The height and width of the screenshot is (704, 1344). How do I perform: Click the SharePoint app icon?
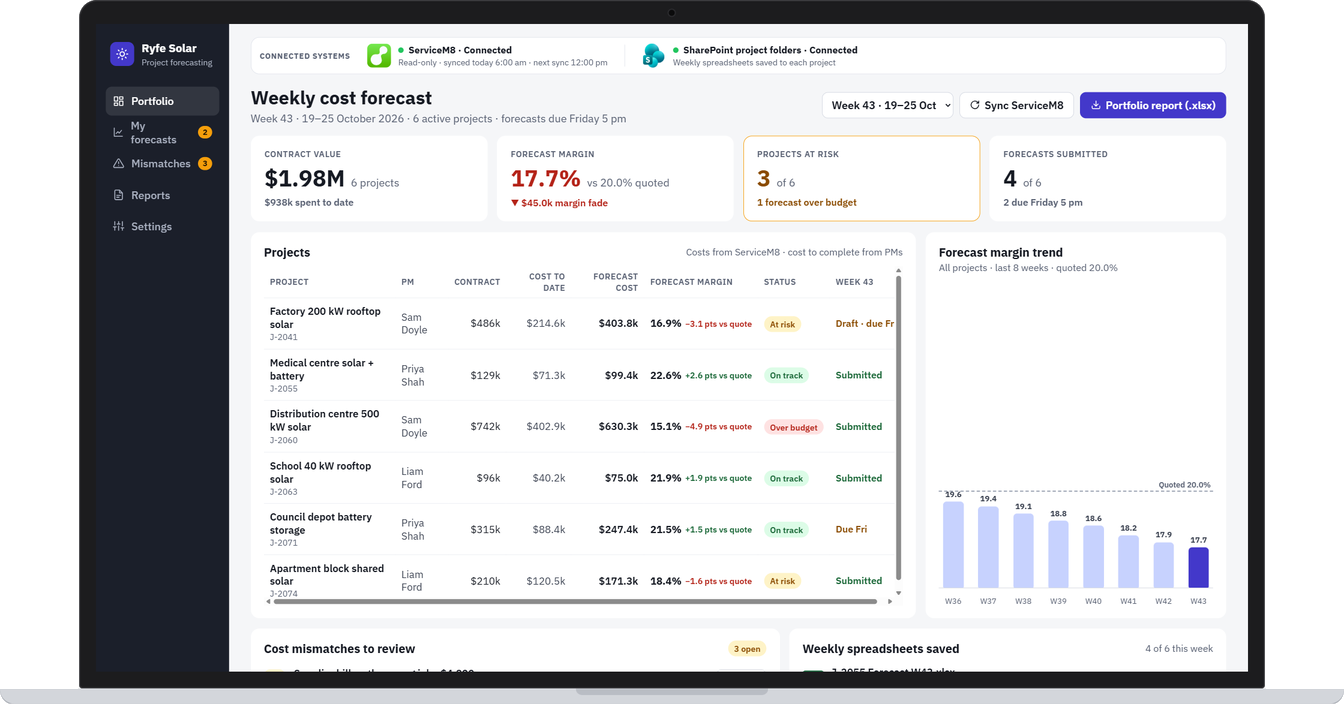pyautogui.click(x=654, y=56)
